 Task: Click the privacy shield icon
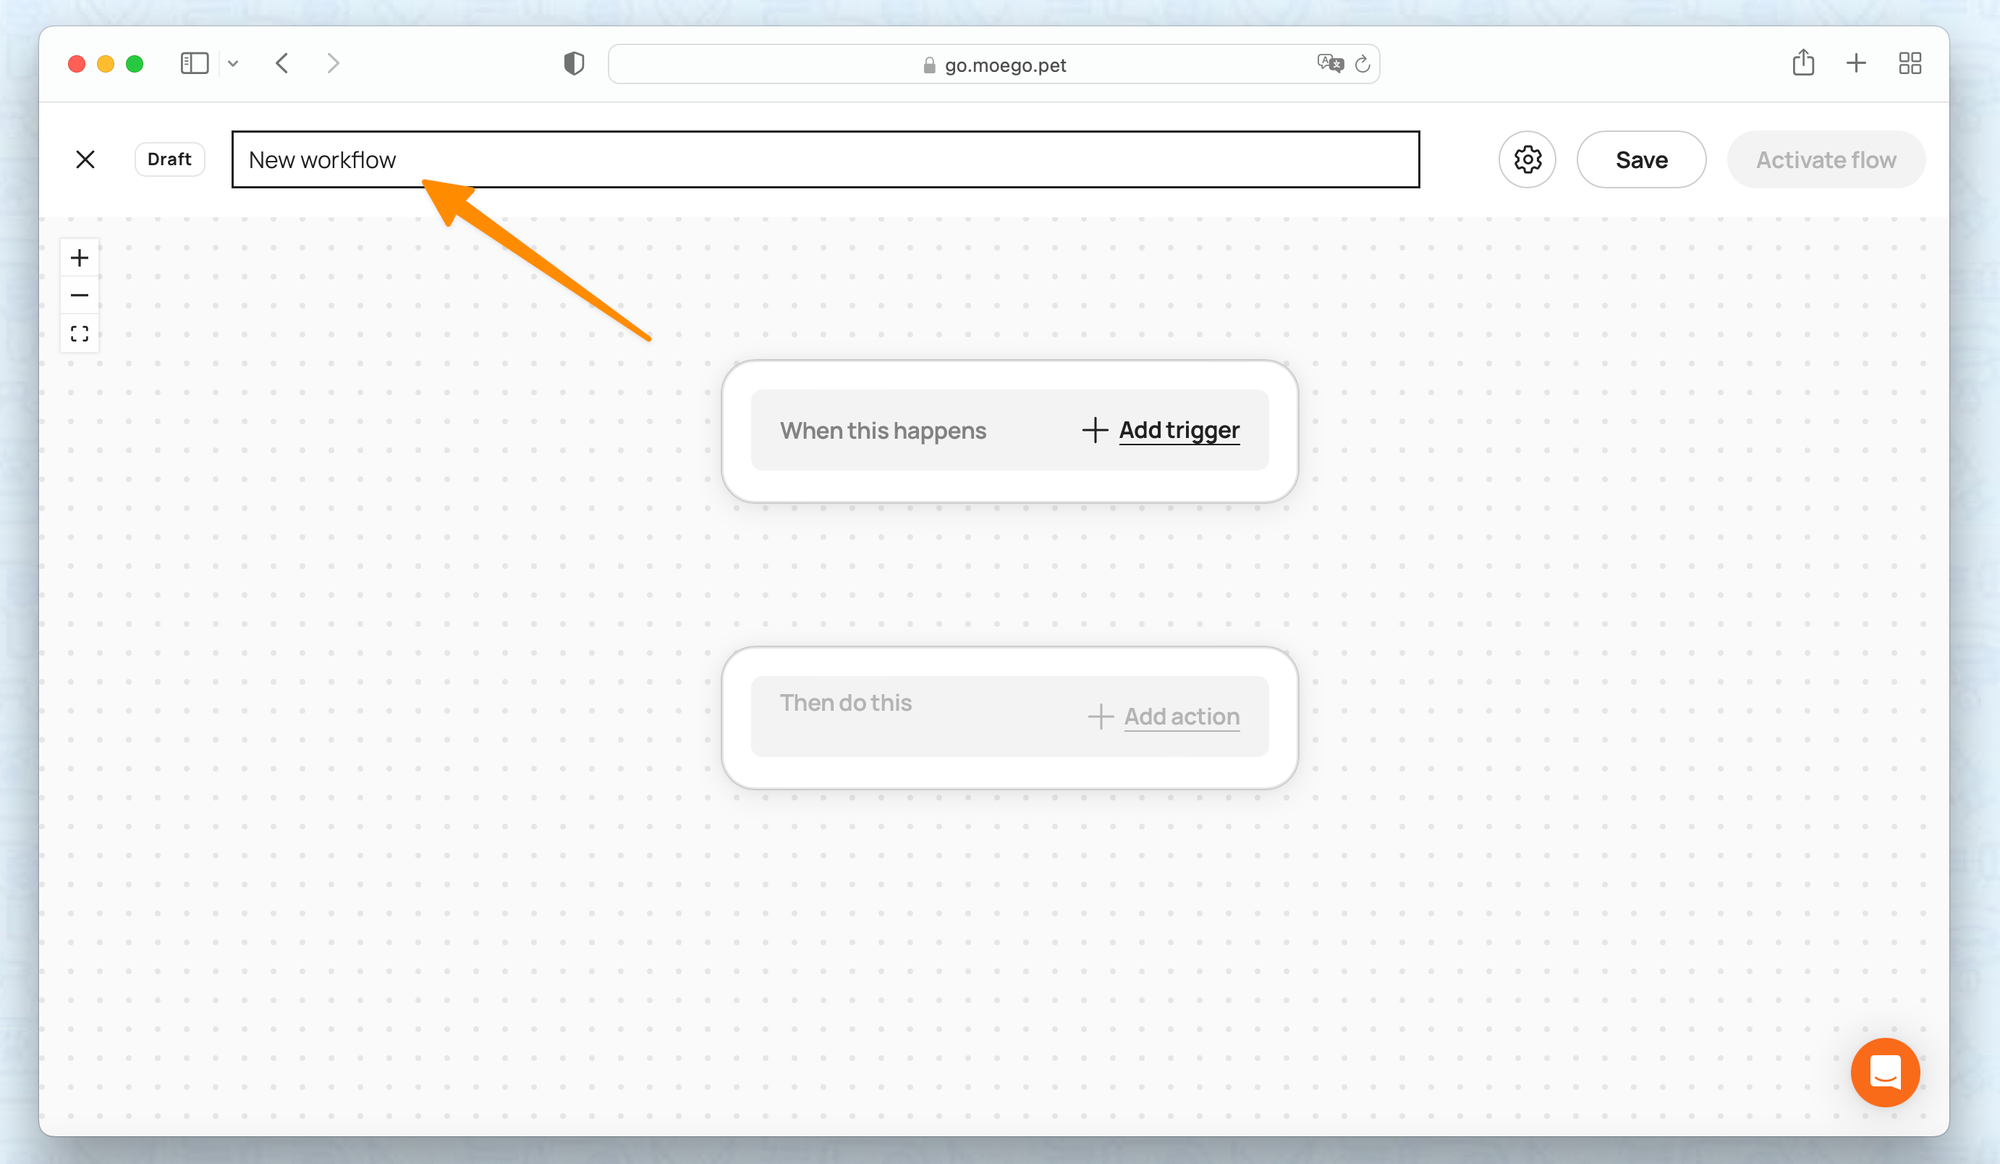[574, 64]
